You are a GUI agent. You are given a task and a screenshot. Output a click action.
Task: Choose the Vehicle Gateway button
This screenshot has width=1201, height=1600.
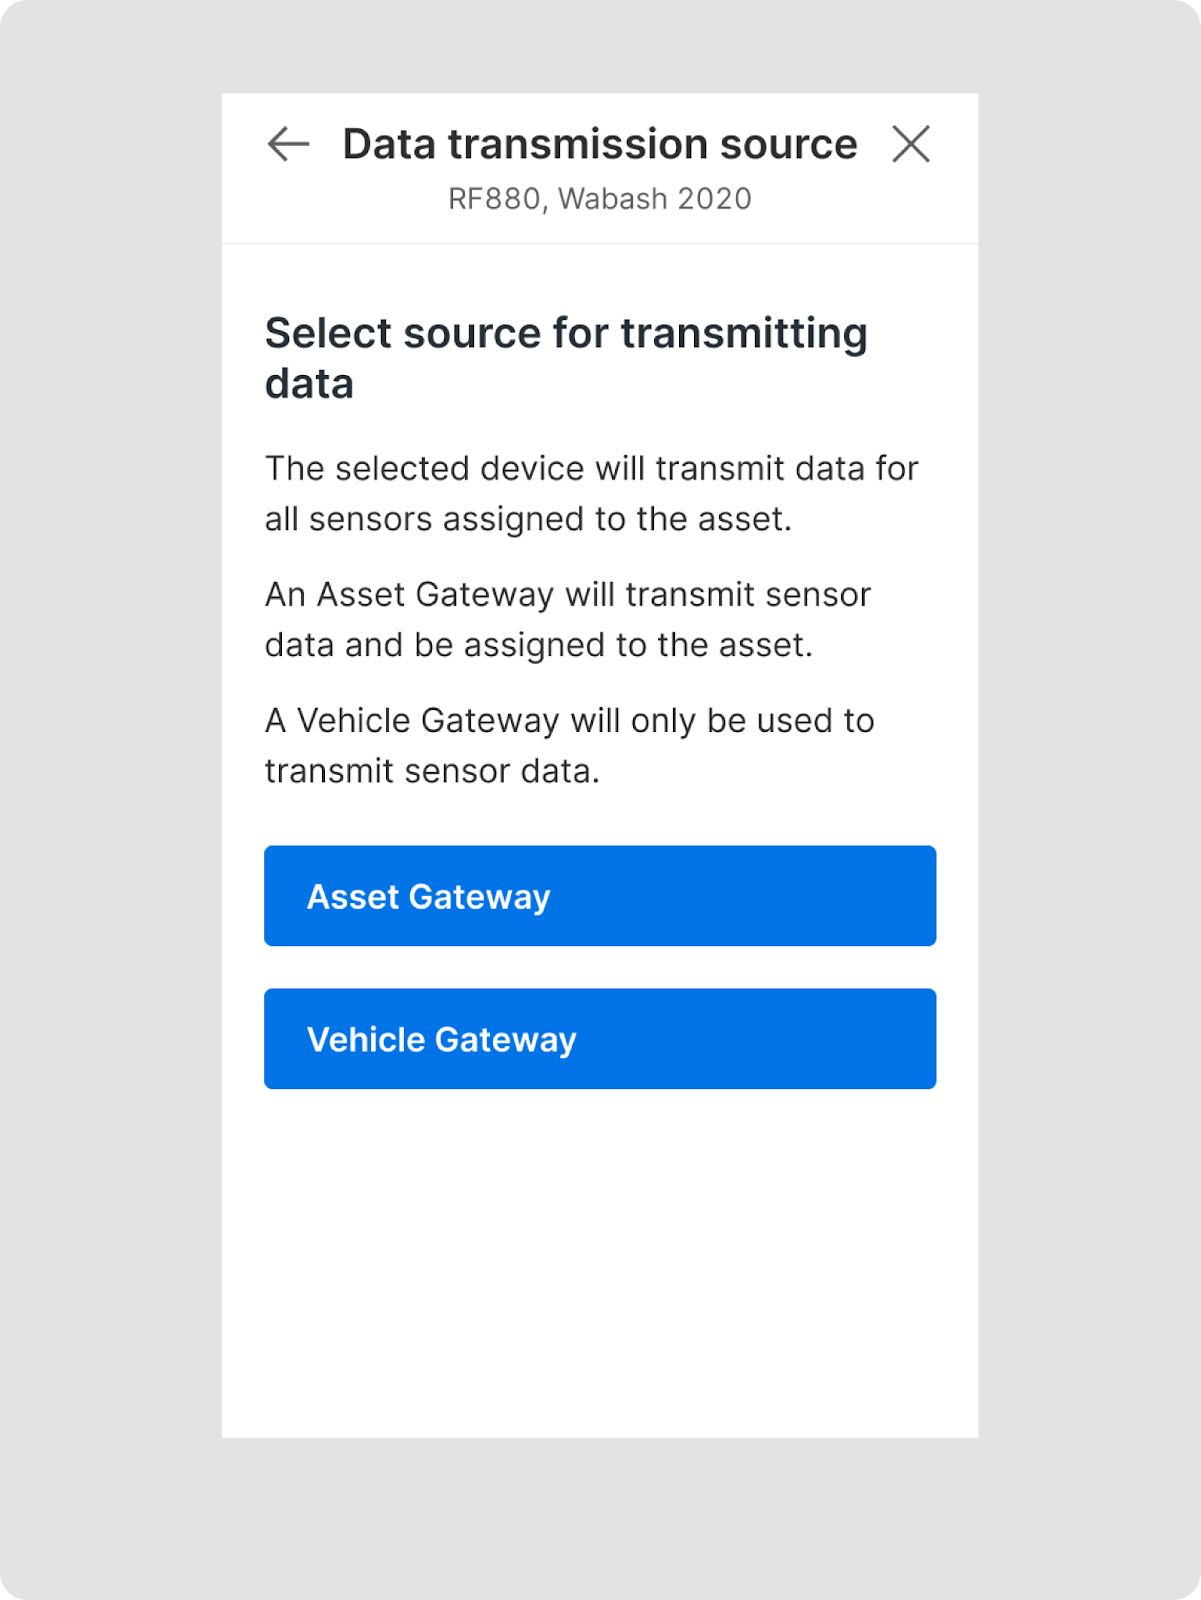[600, 1039]
